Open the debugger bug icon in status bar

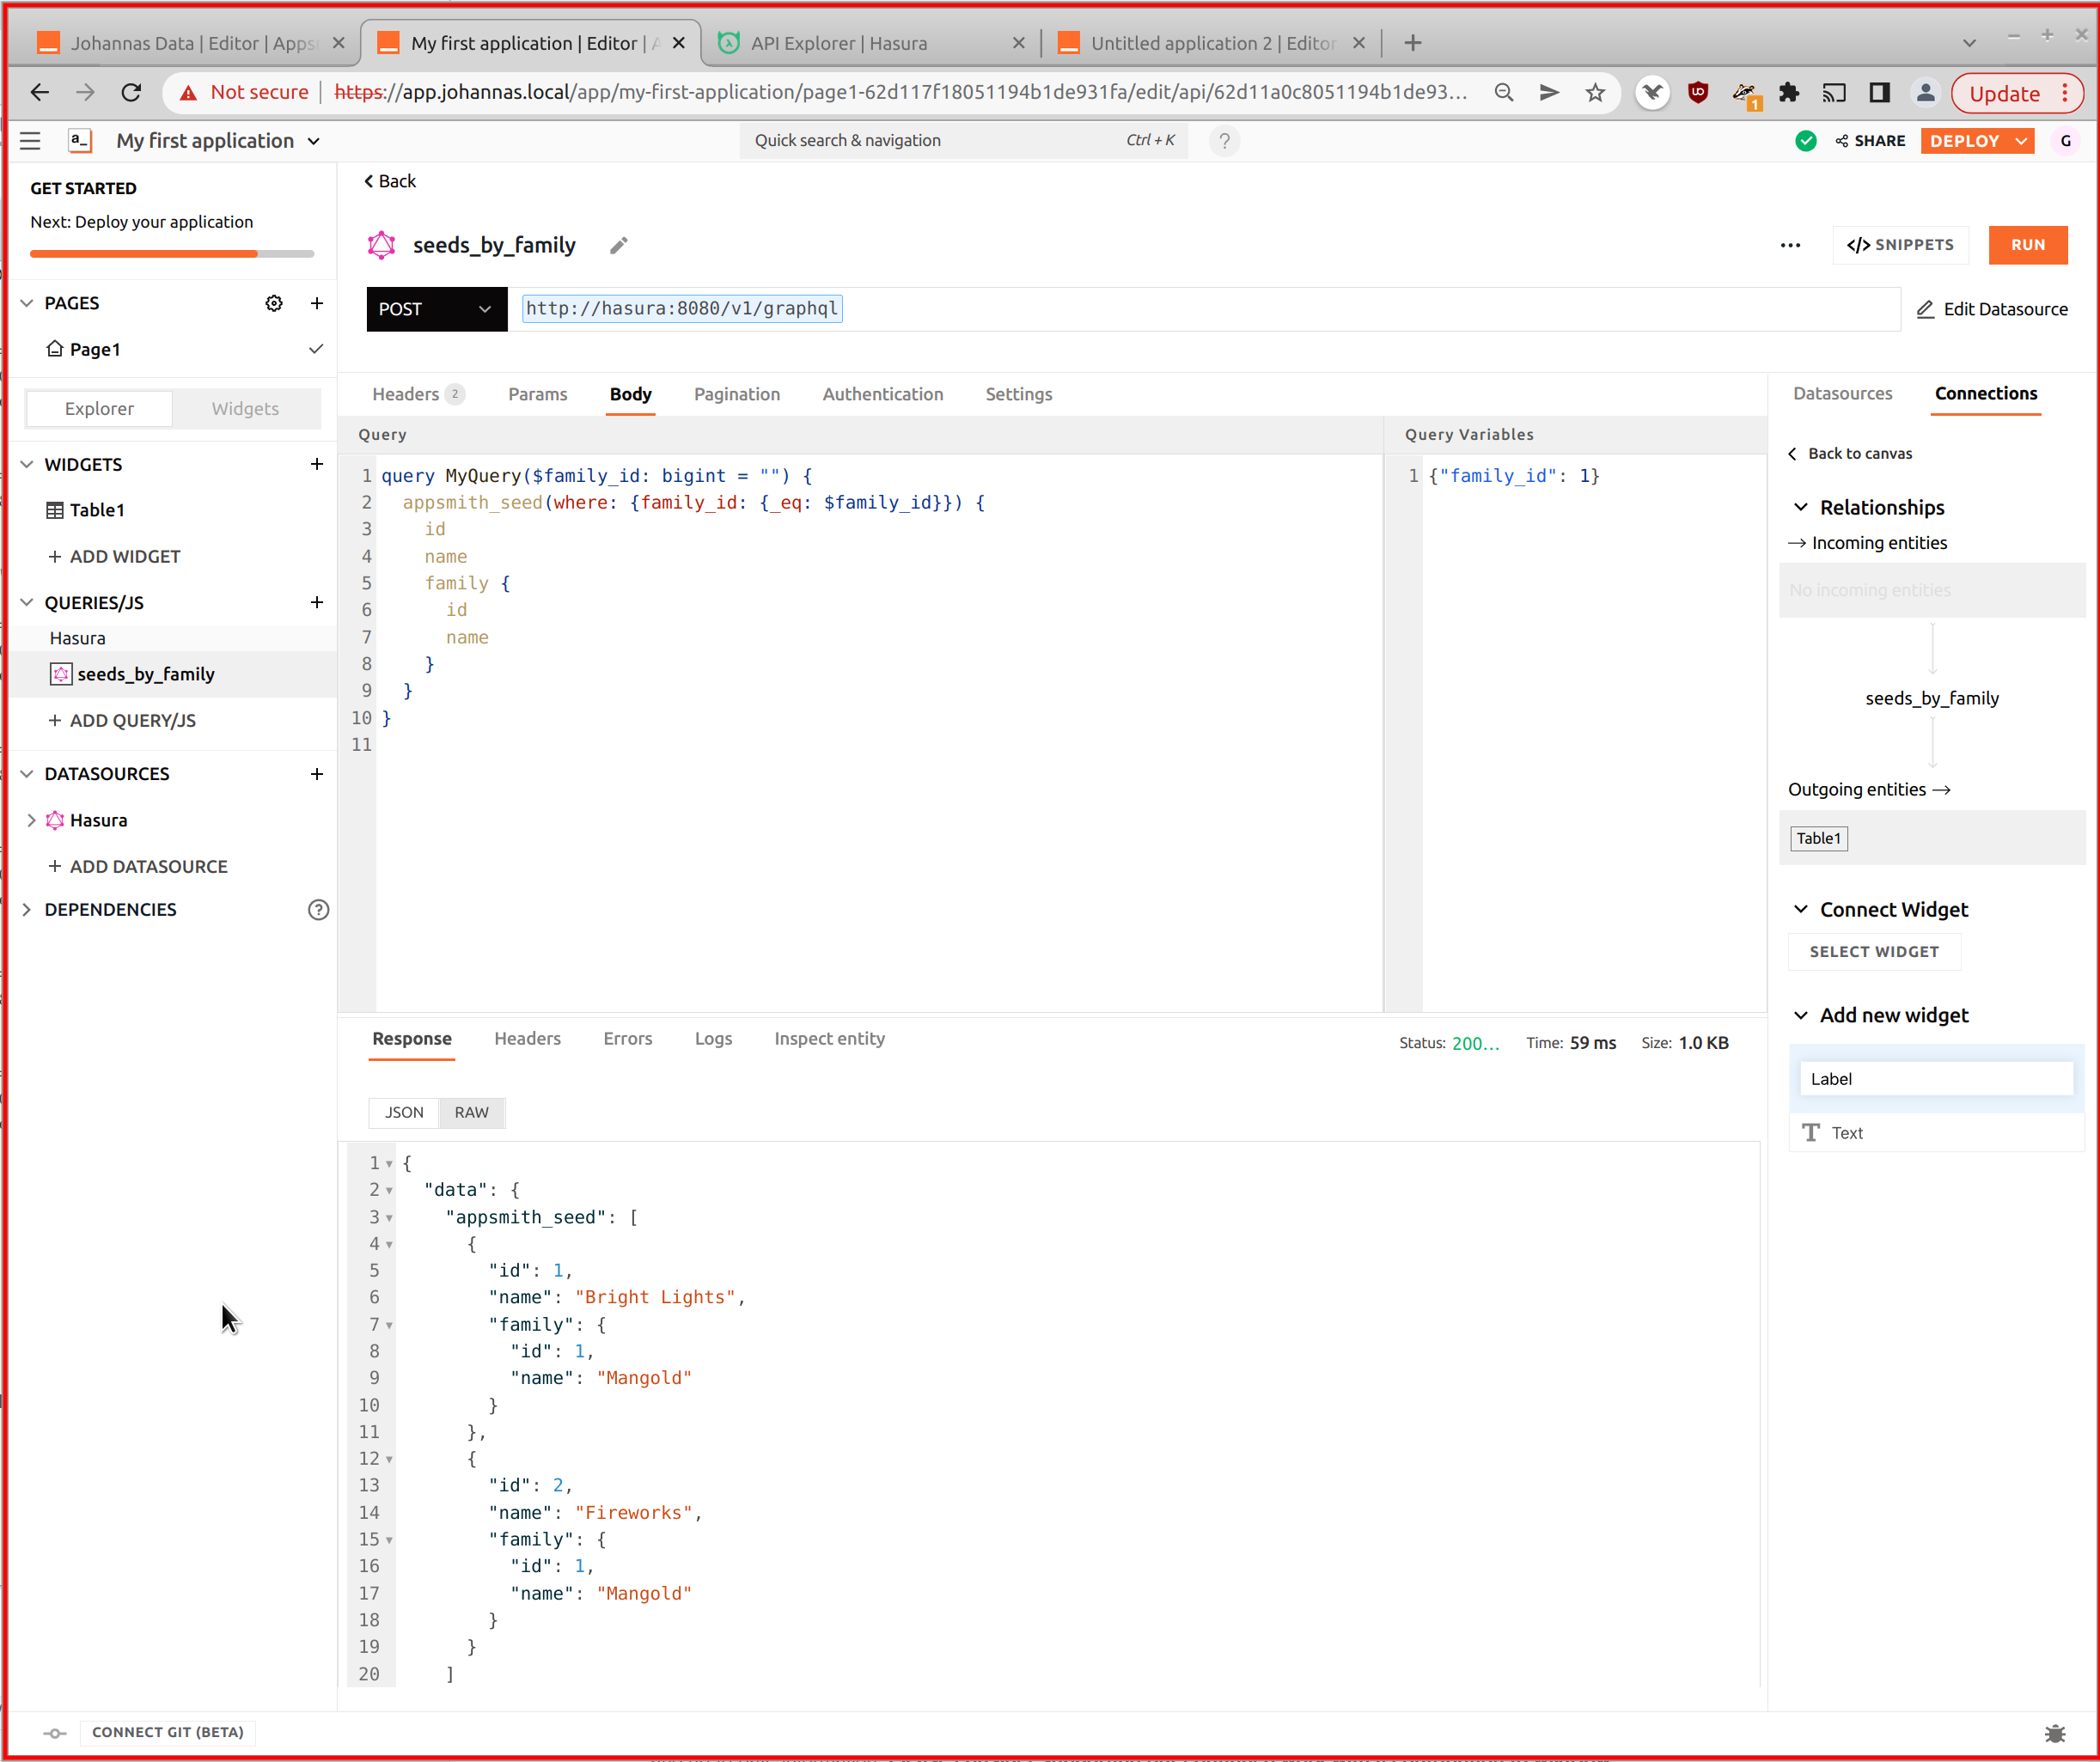click(2056, 1733)
